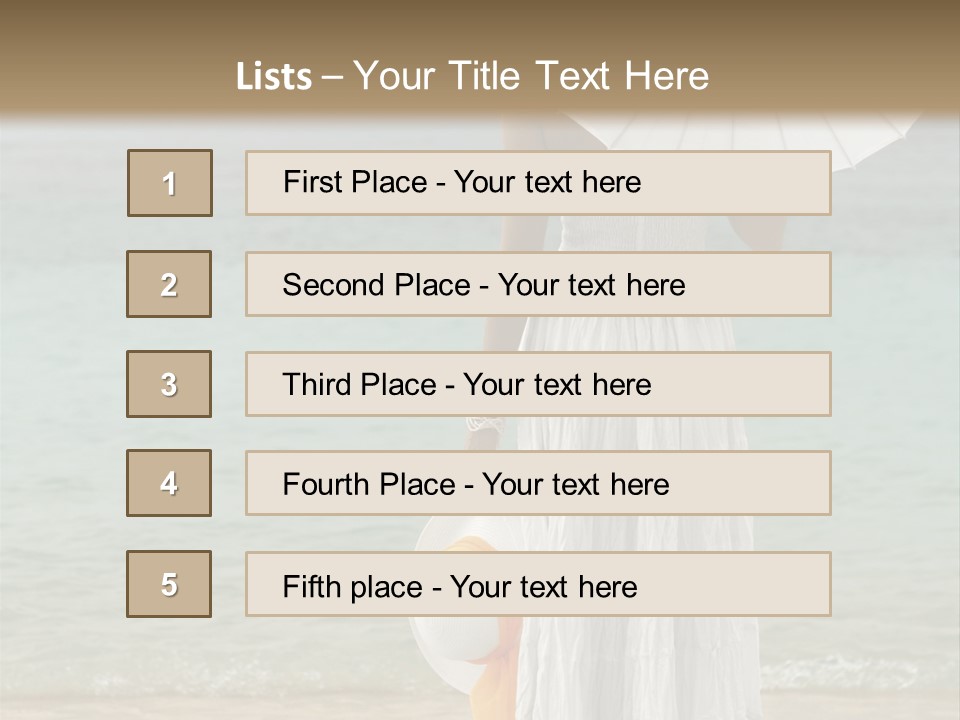Click the words Your Title Text Here

530,76
